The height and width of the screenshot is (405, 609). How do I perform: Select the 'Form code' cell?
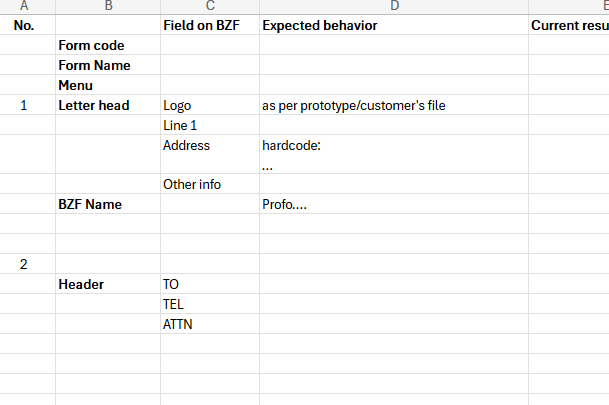click(108, 45)
